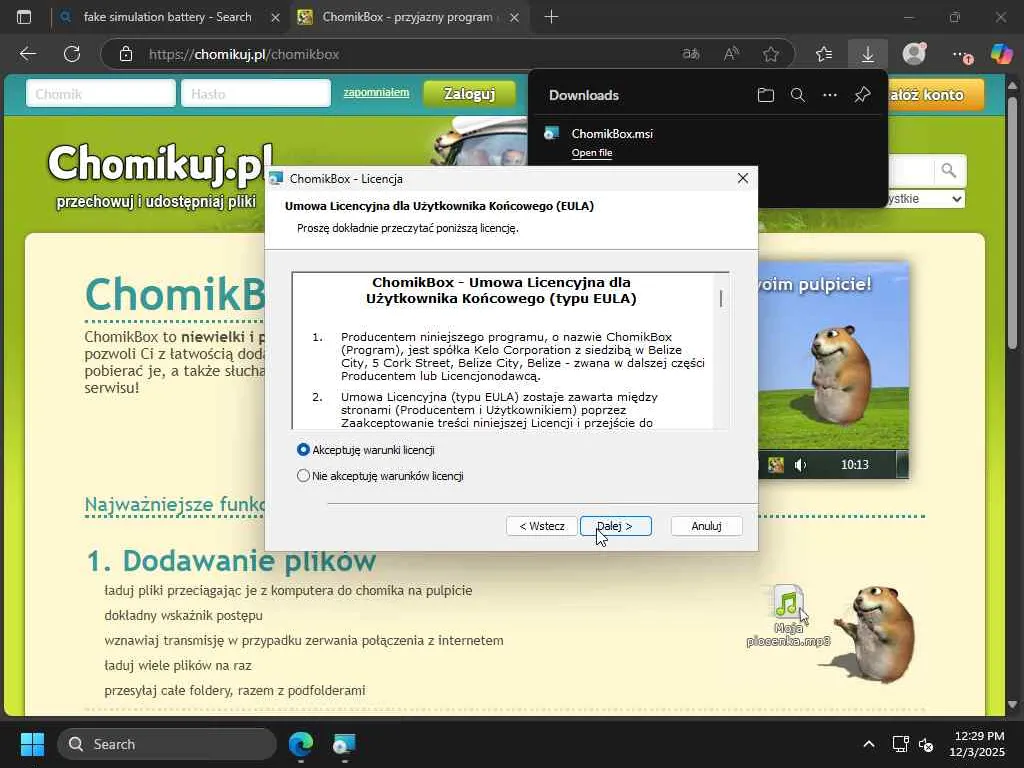Click the 'Hasło' password field
1024x768 pixels.
(256, 93)
